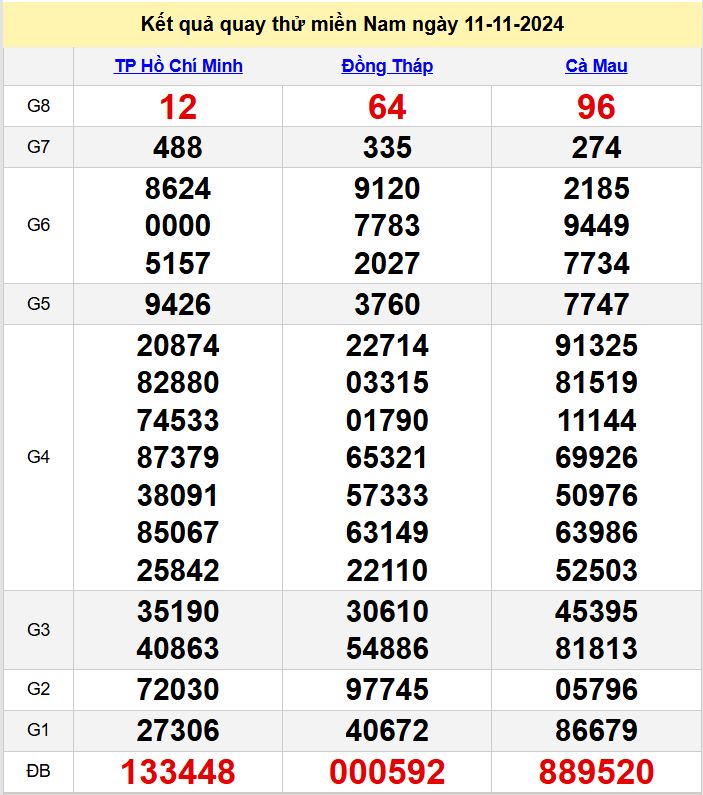Select G4 number 03315
703x795 pixels.
pyautogui.click(x=387, y=383)
